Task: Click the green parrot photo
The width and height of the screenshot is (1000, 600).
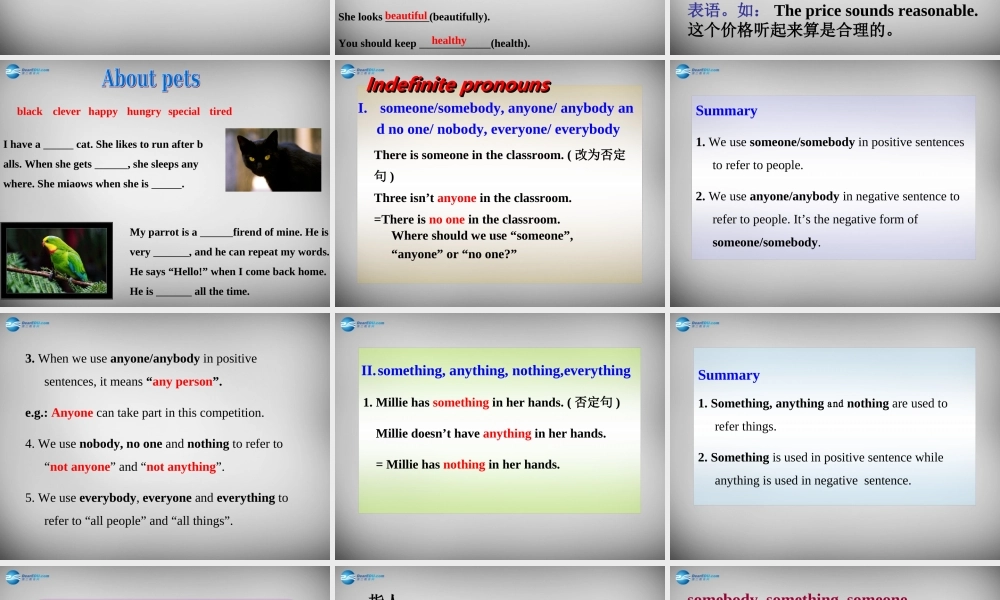Action: (57, 260)
